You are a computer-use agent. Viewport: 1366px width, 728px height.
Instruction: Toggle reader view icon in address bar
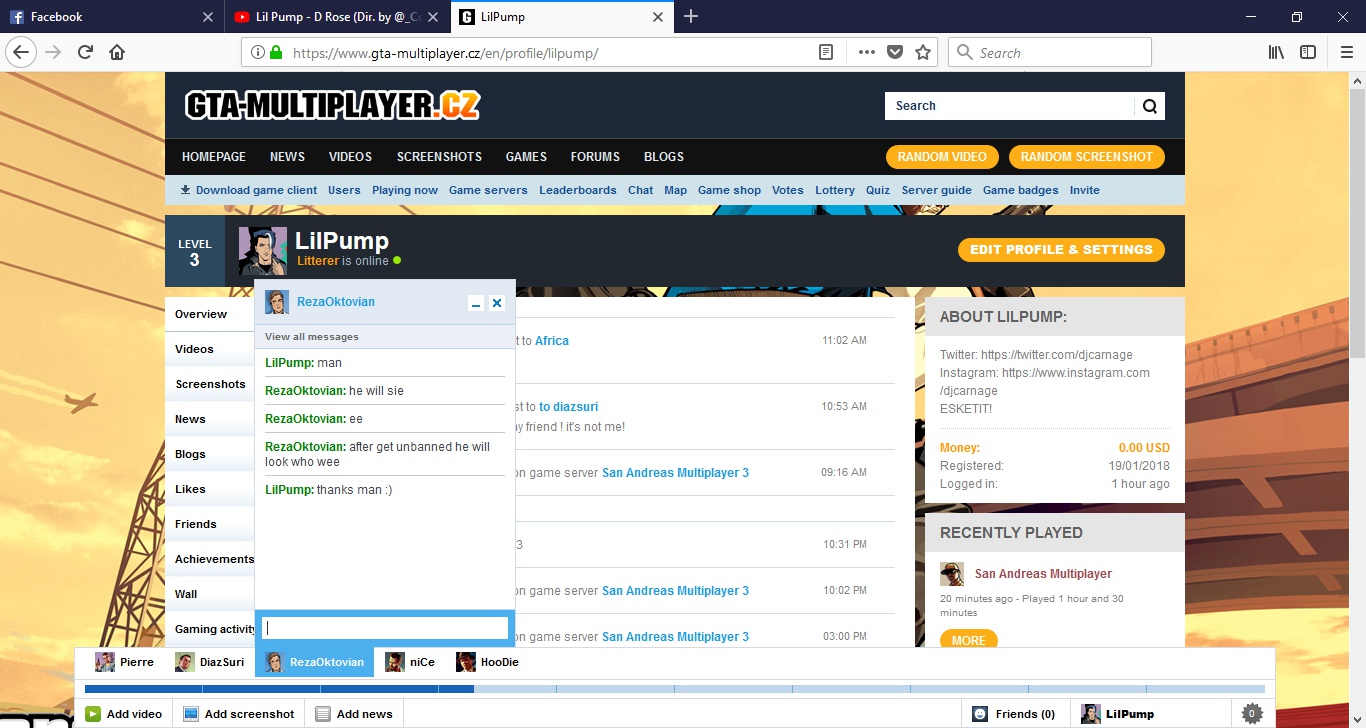826,53
